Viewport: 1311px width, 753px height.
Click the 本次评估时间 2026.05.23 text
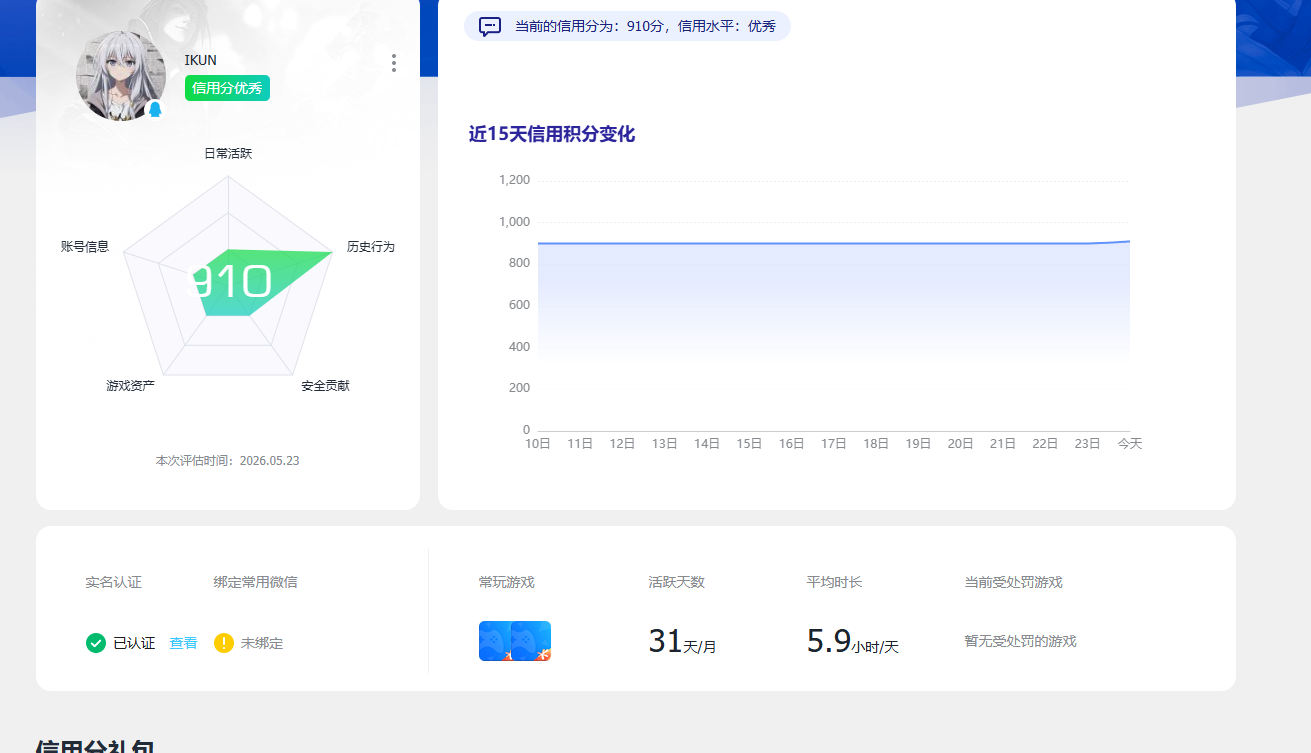coord(228,461)
